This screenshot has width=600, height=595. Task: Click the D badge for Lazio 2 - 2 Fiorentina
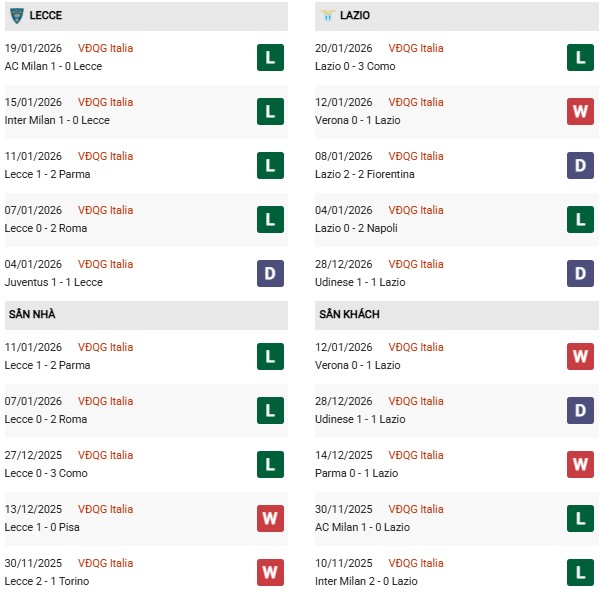pyautogui.click(x=581, y=165)
